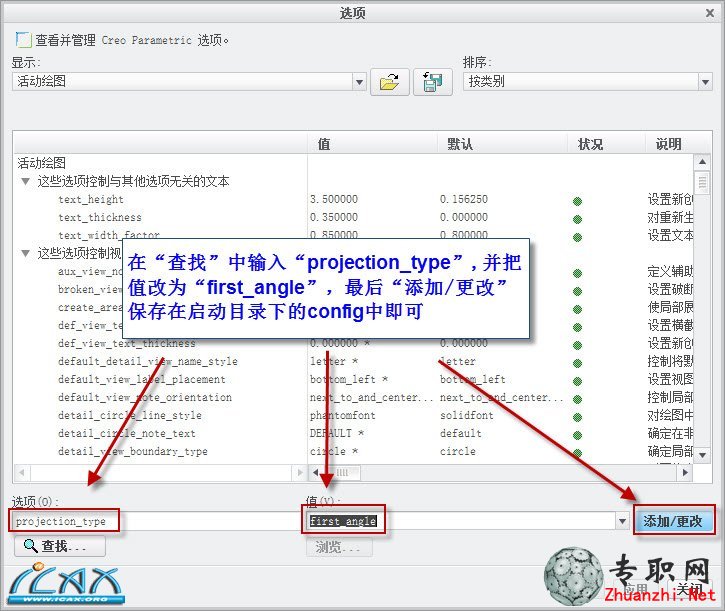Select the def_view_text_thickness option row
This screenshot has height=611, width=725.
127,344
